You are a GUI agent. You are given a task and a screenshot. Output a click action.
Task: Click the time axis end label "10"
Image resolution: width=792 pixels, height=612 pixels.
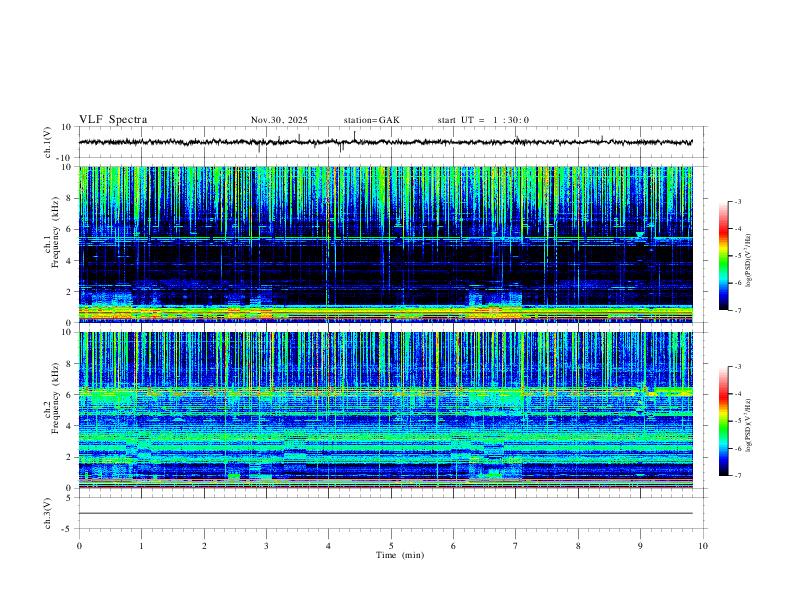pyautogui.click(x=703, y=546)
